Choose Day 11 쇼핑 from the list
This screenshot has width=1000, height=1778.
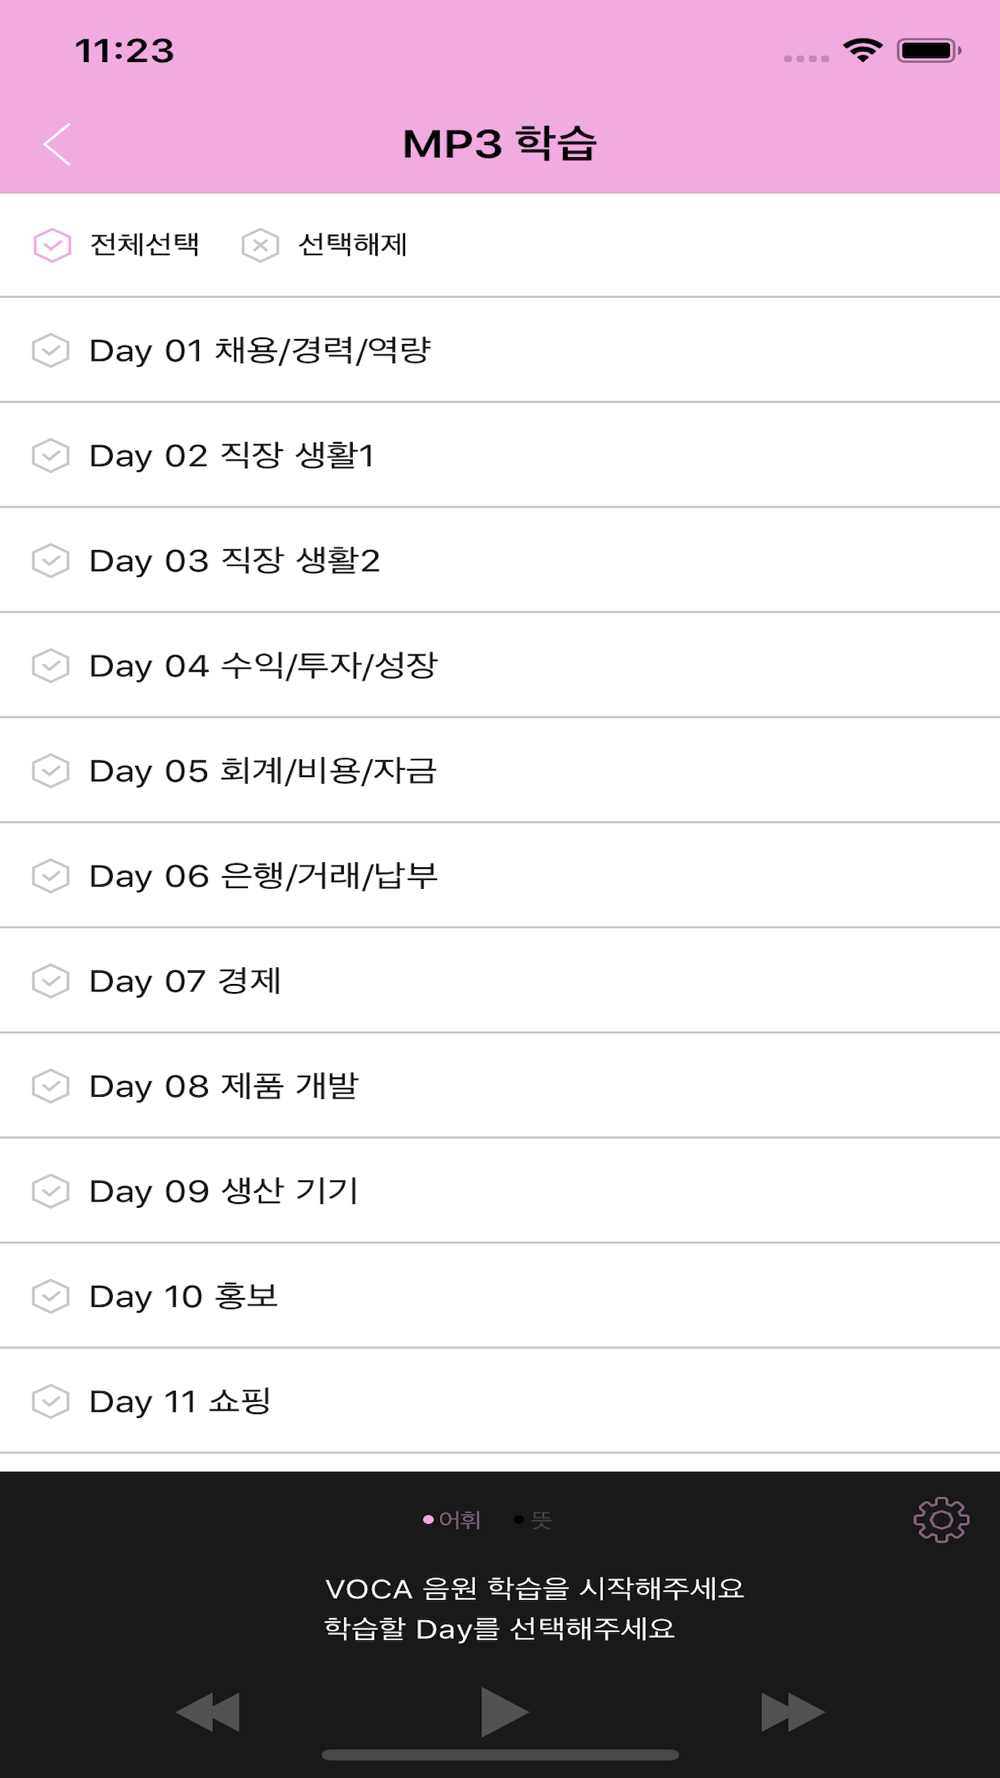pyautogui.click(x=180, y=1401)
